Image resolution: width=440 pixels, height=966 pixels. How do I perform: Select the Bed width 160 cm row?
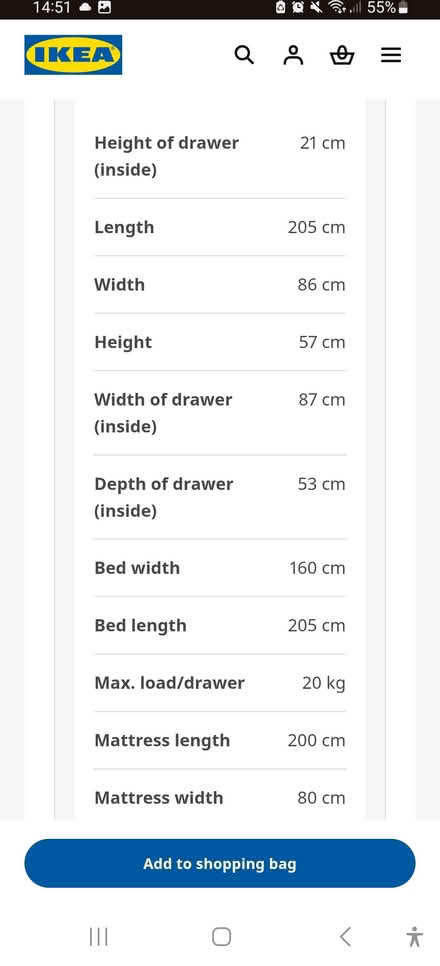click(220, 568)
